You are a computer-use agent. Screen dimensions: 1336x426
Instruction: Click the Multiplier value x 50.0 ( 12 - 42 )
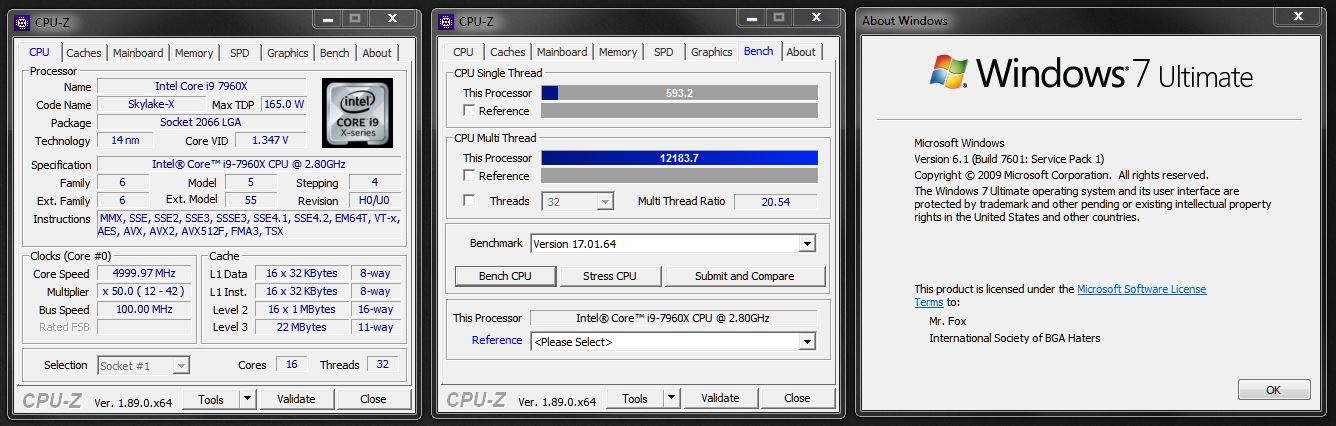144,292
